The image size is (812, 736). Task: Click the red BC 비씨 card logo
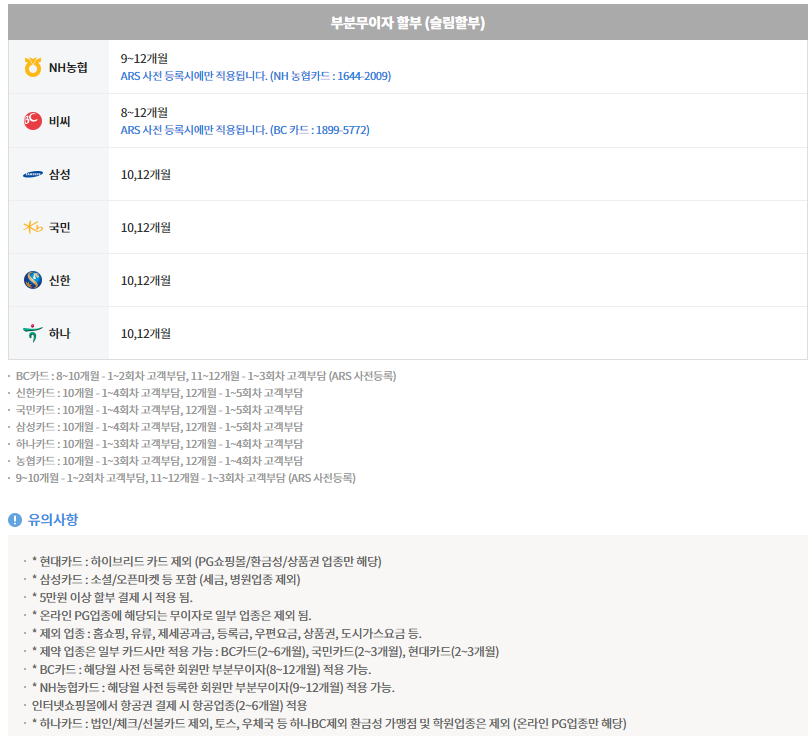(33, 121)
